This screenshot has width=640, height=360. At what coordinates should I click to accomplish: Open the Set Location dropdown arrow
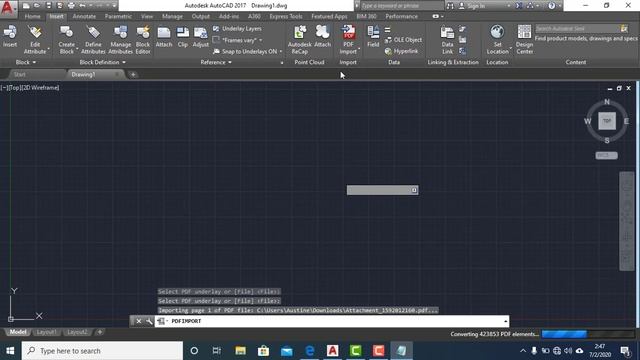[510, 48]
